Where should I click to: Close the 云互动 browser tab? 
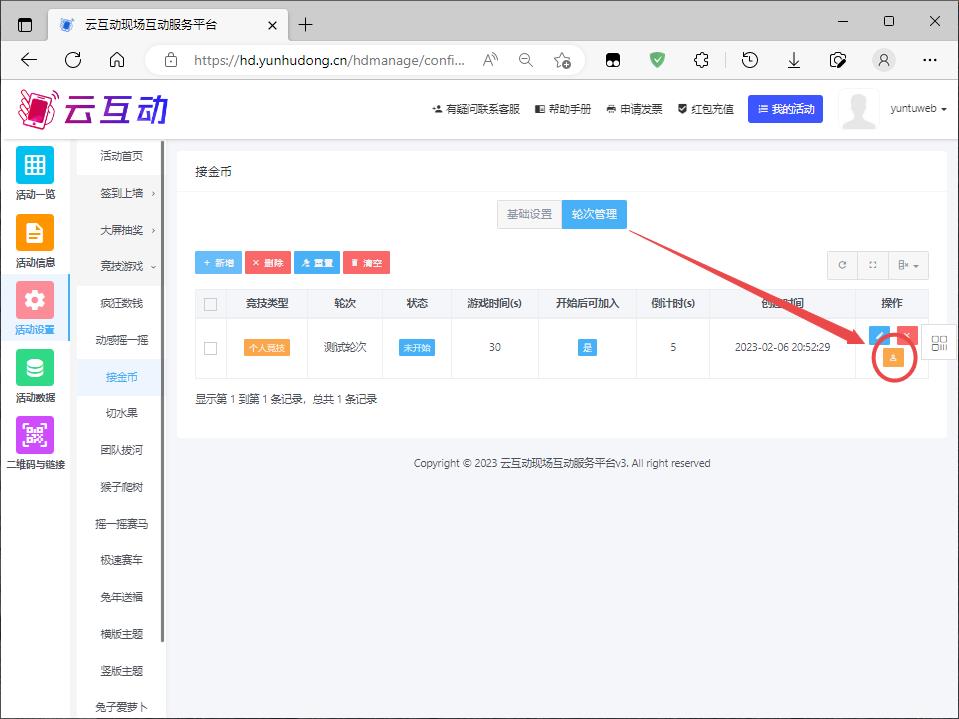click(x=272, y=26)
